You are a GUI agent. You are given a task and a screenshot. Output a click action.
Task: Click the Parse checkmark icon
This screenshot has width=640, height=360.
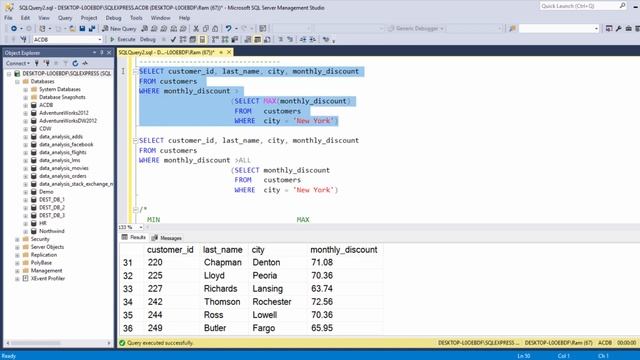pos(173,40)
